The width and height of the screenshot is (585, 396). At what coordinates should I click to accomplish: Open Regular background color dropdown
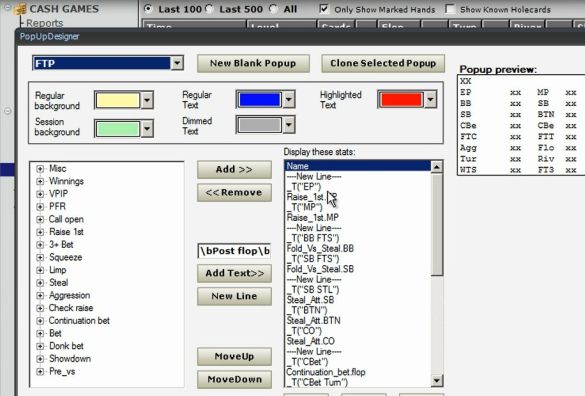[147, 100]
